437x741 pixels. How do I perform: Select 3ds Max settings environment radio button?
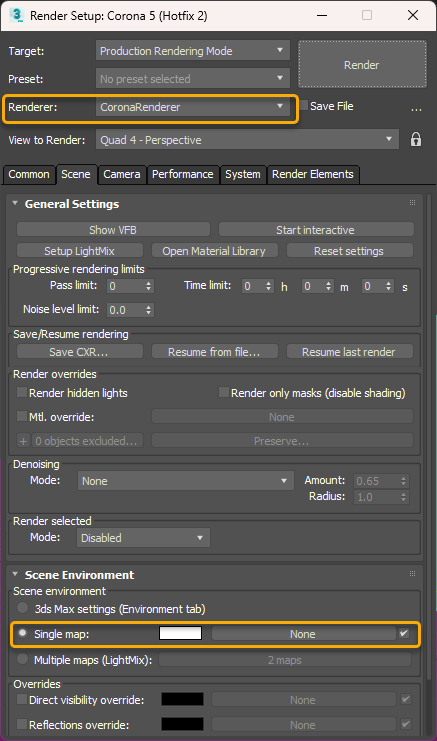tap(22, 608)
